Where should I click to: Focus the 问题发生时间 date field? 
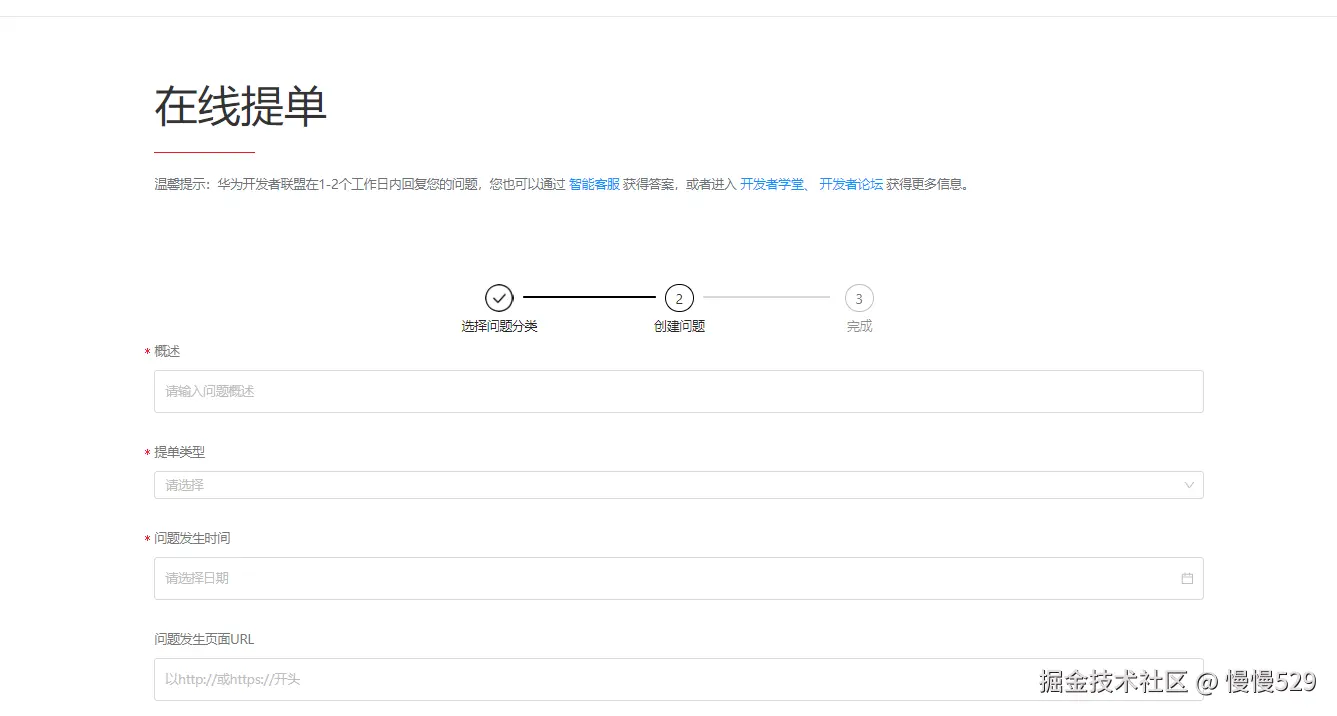coord(678,578)
